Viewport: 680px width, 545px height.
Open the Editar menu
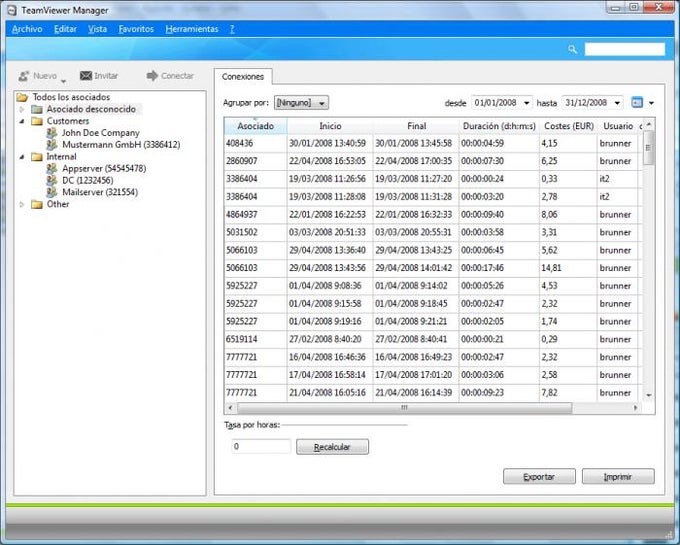pos(65,29)
